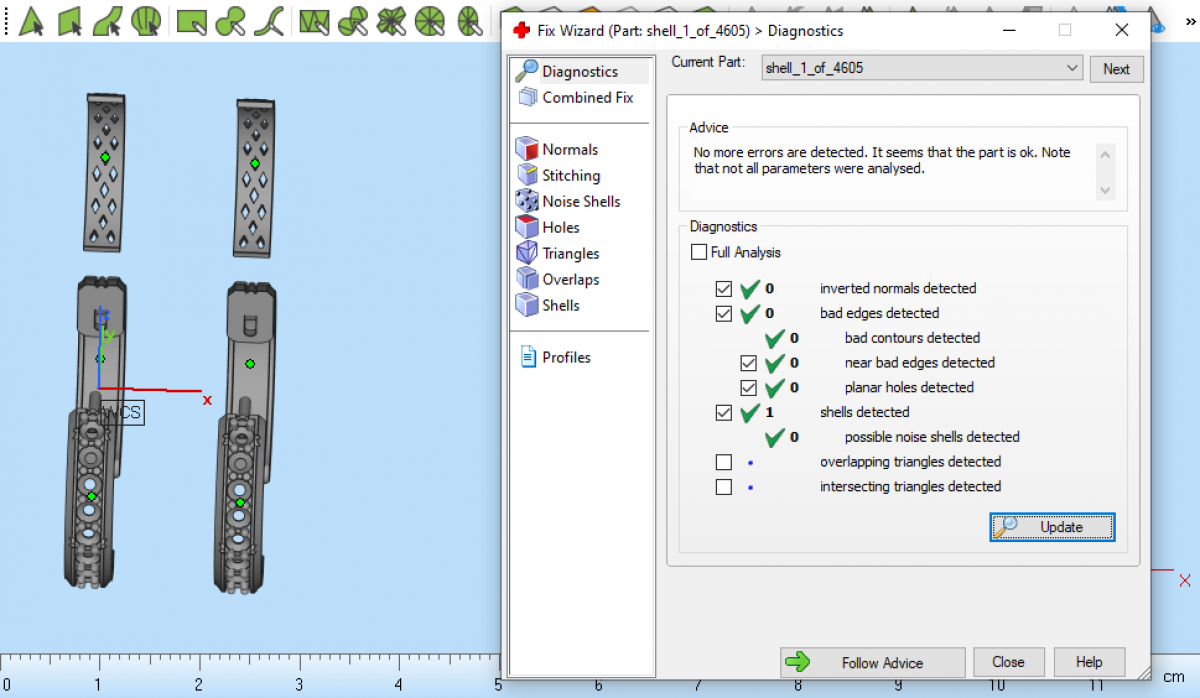The image size is (1200, 698).
Task: Switch to the Combined Fix page
Action: coord(587,97)
